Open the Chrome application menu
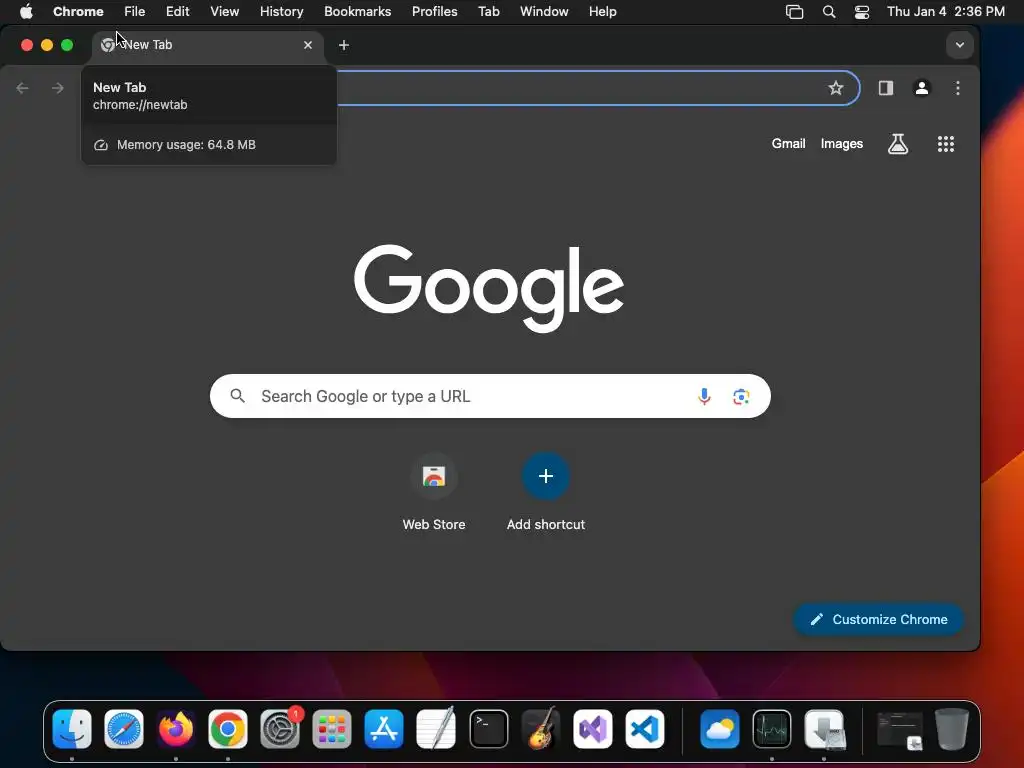The width and height of the screenshot is (1024, 768). point(78,12)
